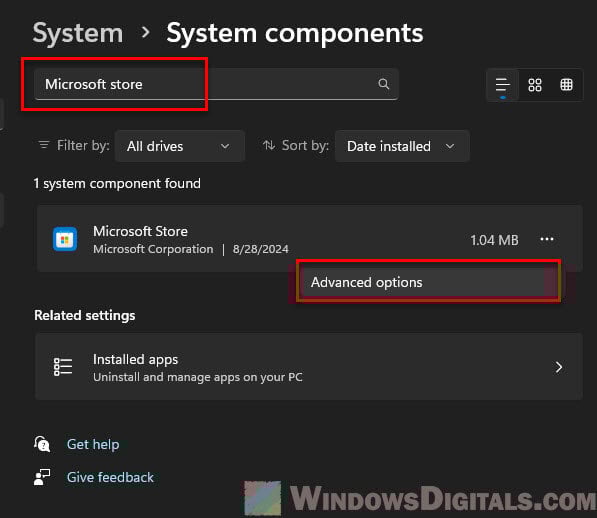This screenshot has height=518, width=597.
Task: Click the 8/28/2024 install date
Action: 260,249
